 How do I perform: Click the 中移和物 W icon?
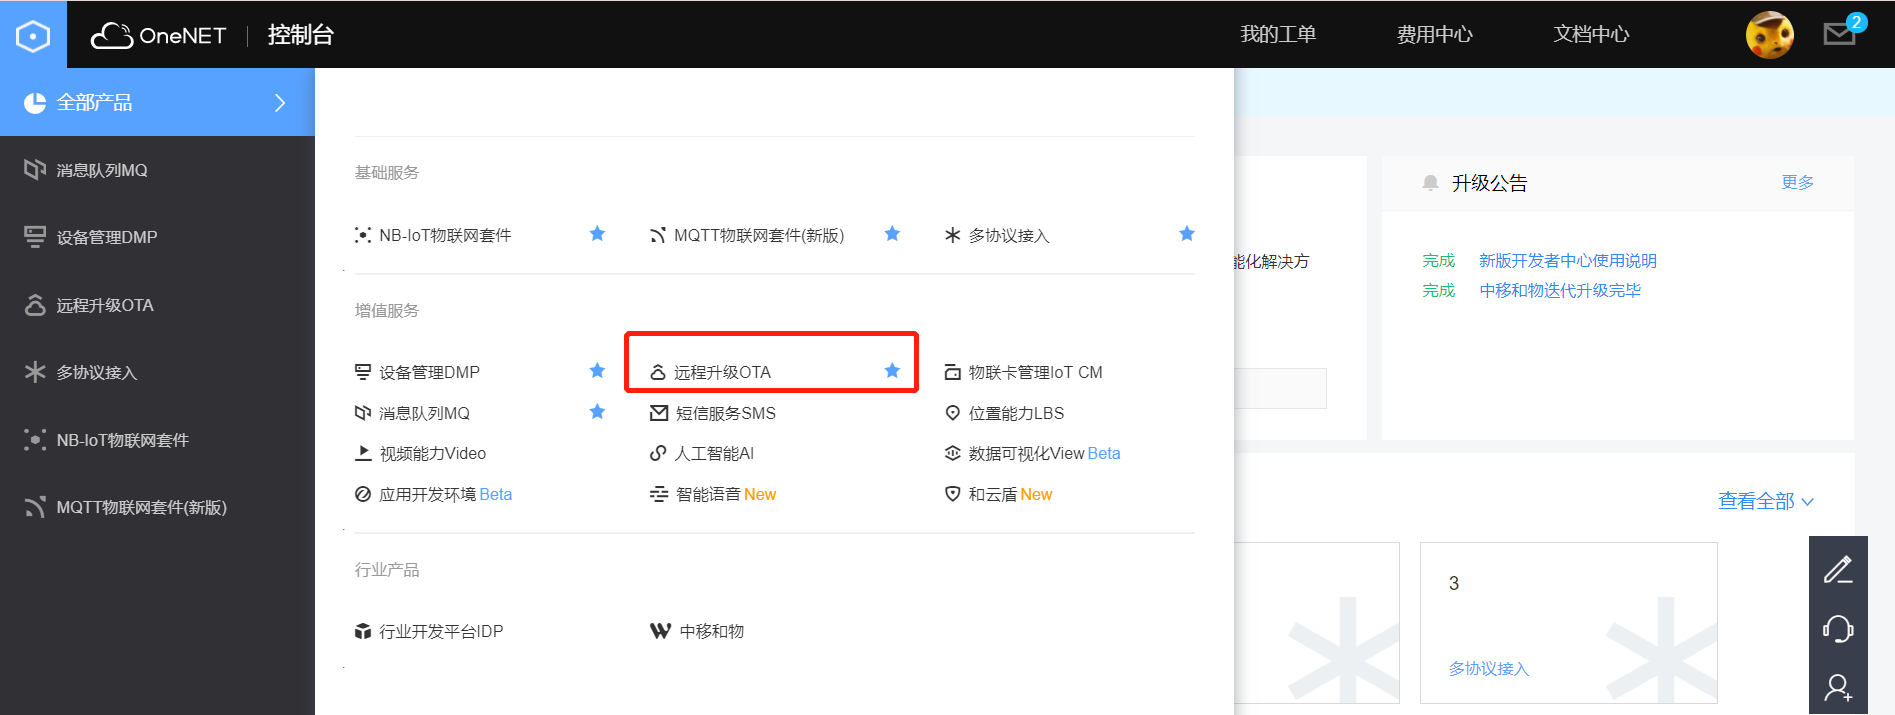(x=660, y=631)
